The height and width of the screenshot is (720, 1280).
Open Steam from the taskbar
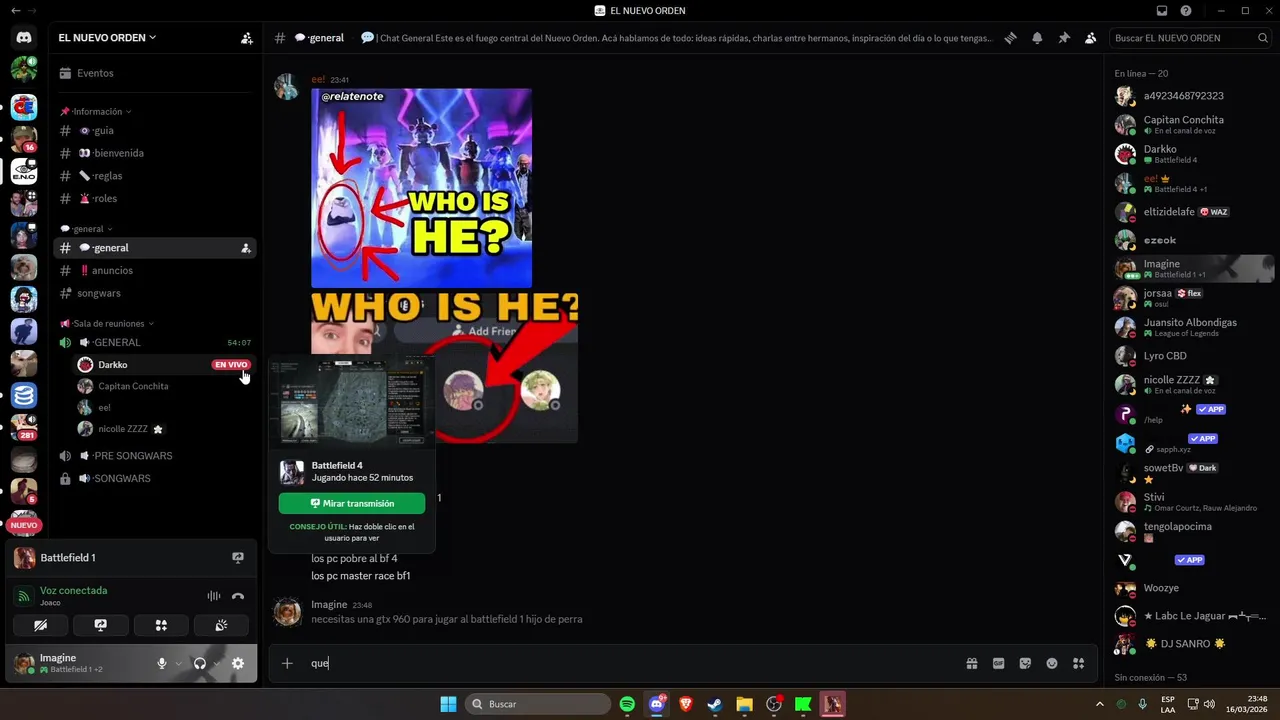(715, 704)
